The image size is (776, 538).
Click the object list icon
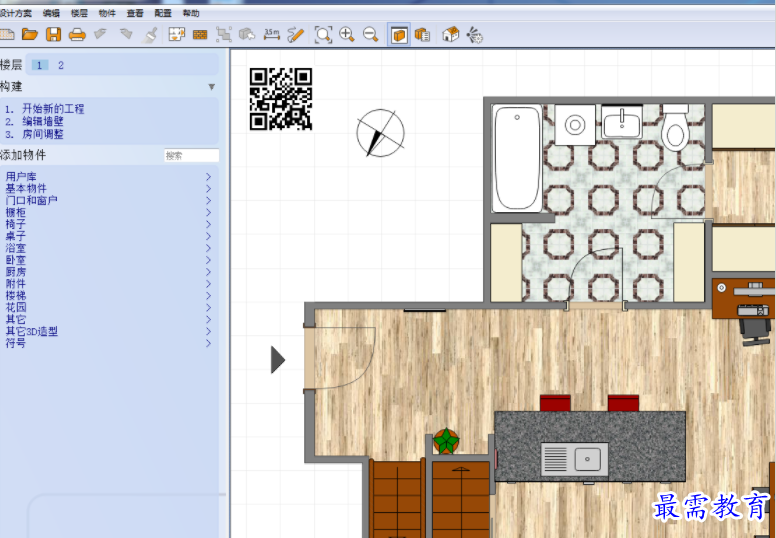click(x=422, y=35)
